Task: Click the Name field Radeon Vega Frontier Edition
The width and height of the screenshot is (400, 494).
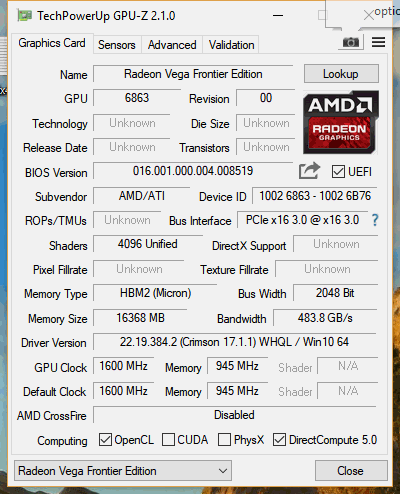Action: [x=193, y=74]
